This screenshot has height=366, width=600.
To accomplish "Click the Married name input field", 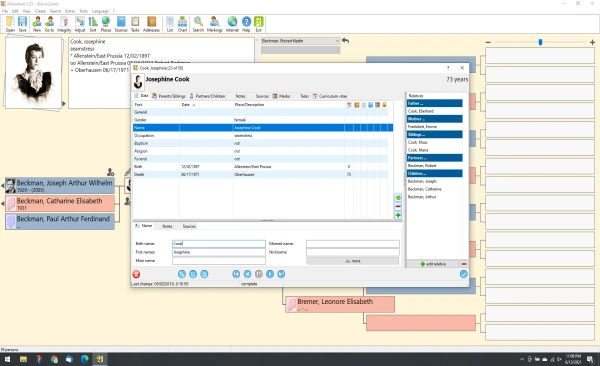I will [352, 244].
